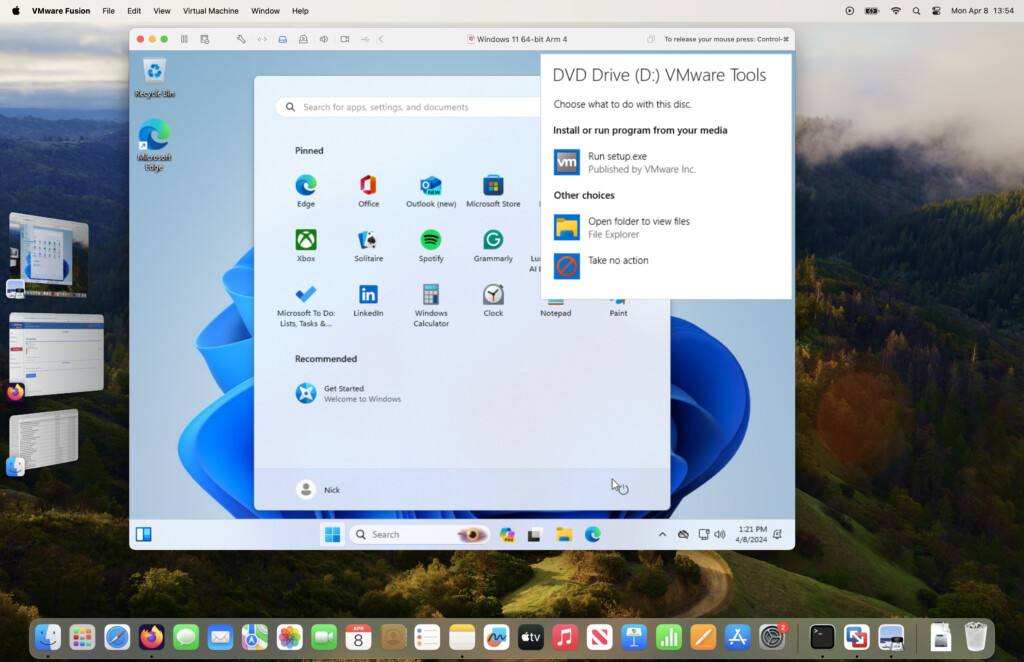
Task: Click the sound icon in VMware toolbar
Action: click(324, 39)
